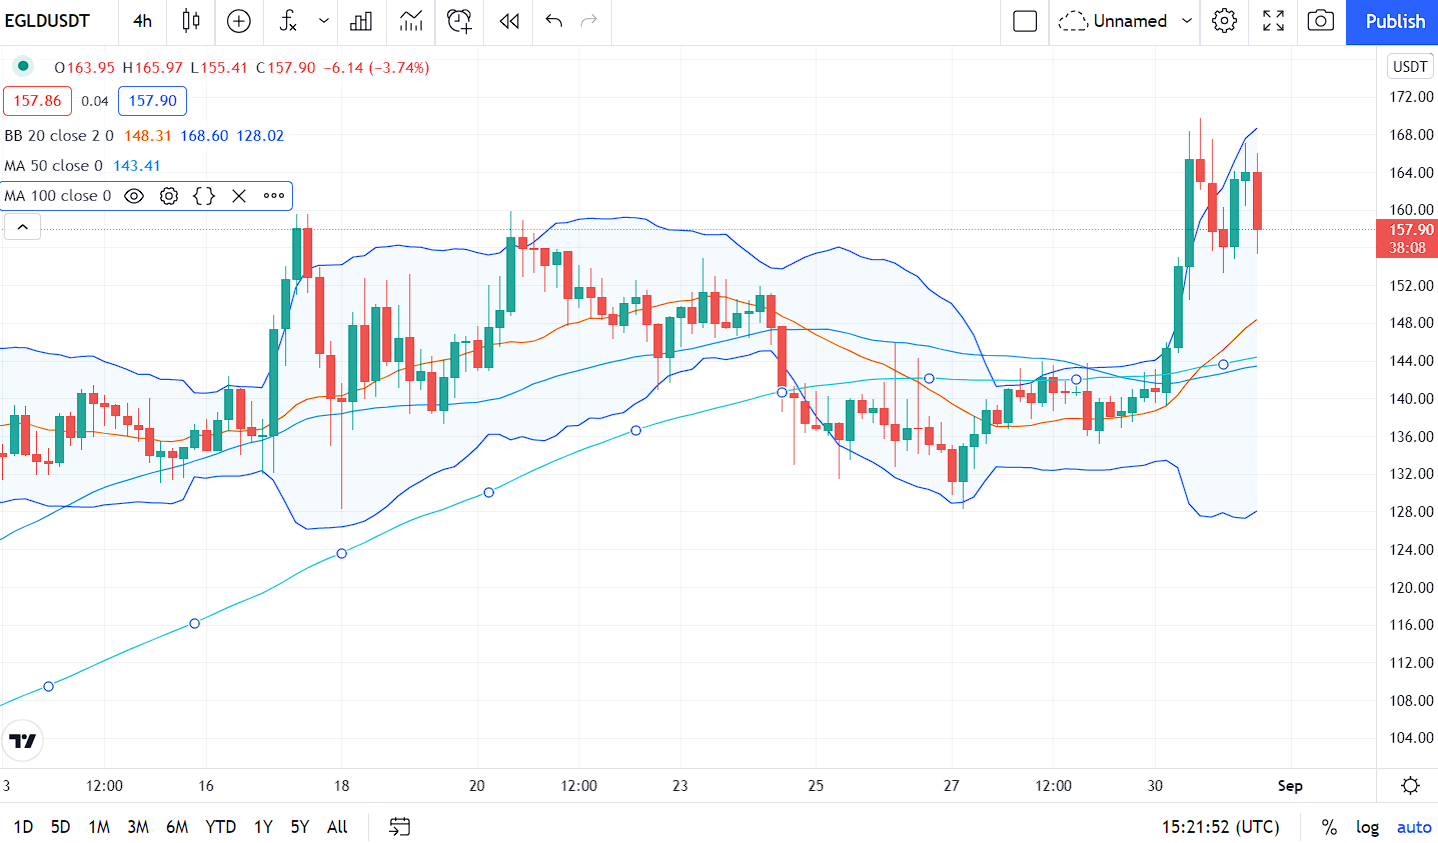Select the 1M time range tab
Viewport: 1438px width, 843px height.
click(x=99, y=827)
